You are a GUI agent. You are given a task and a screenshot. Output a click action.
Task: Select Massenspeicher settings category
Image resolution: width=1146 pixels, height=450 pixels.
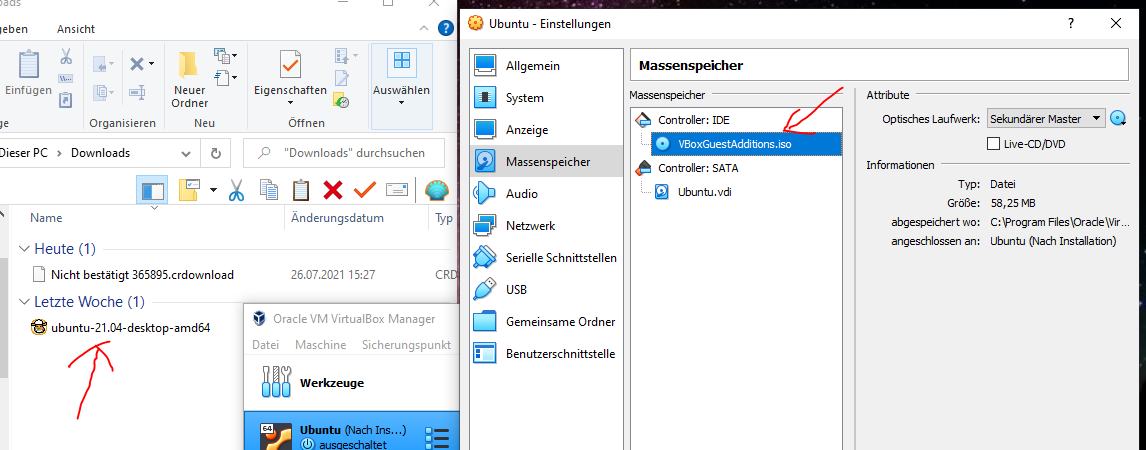click(547, 161)
